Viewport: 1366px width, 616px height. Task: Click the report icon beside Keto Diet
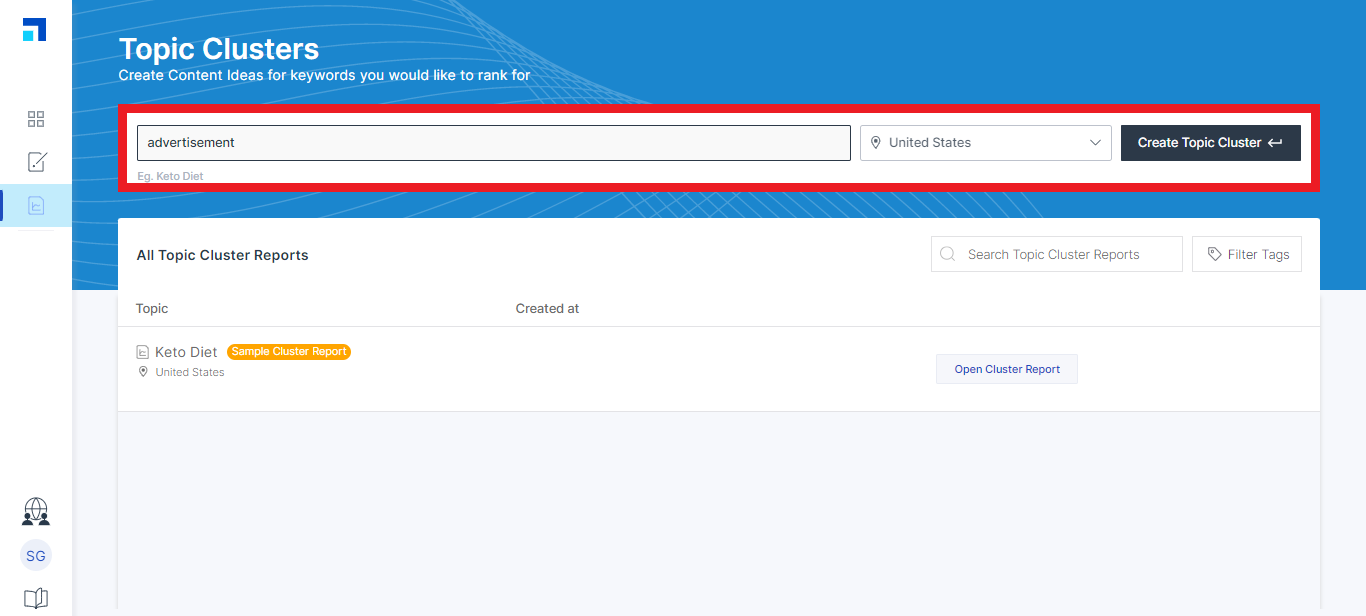click(143, 352)
